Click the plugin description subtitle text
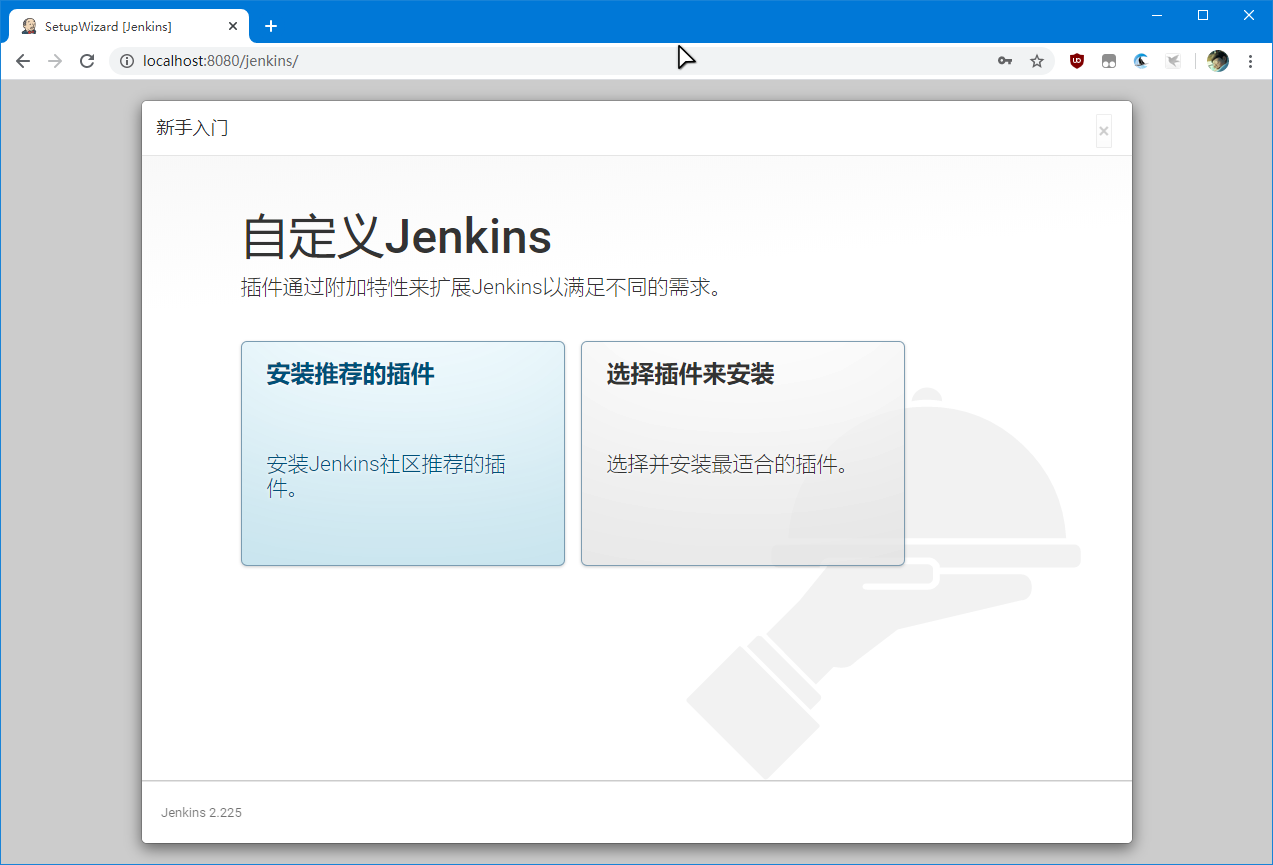The width and height of the screenshot is (1273, 865). pyautogui.click(x=481, y=288)
